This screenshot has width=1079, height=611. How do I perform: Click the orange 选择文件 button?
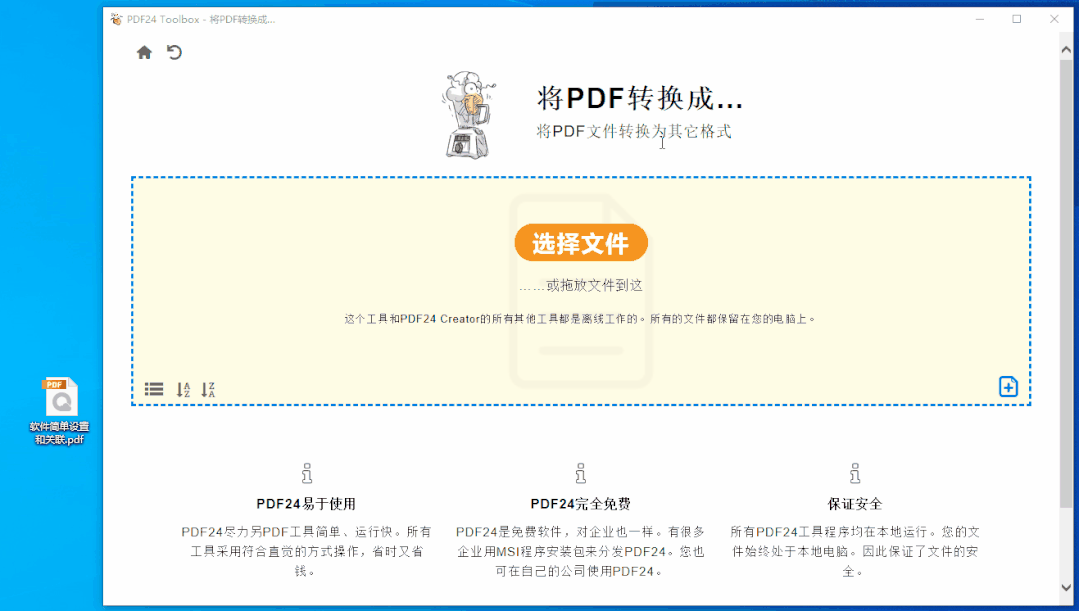581,243
